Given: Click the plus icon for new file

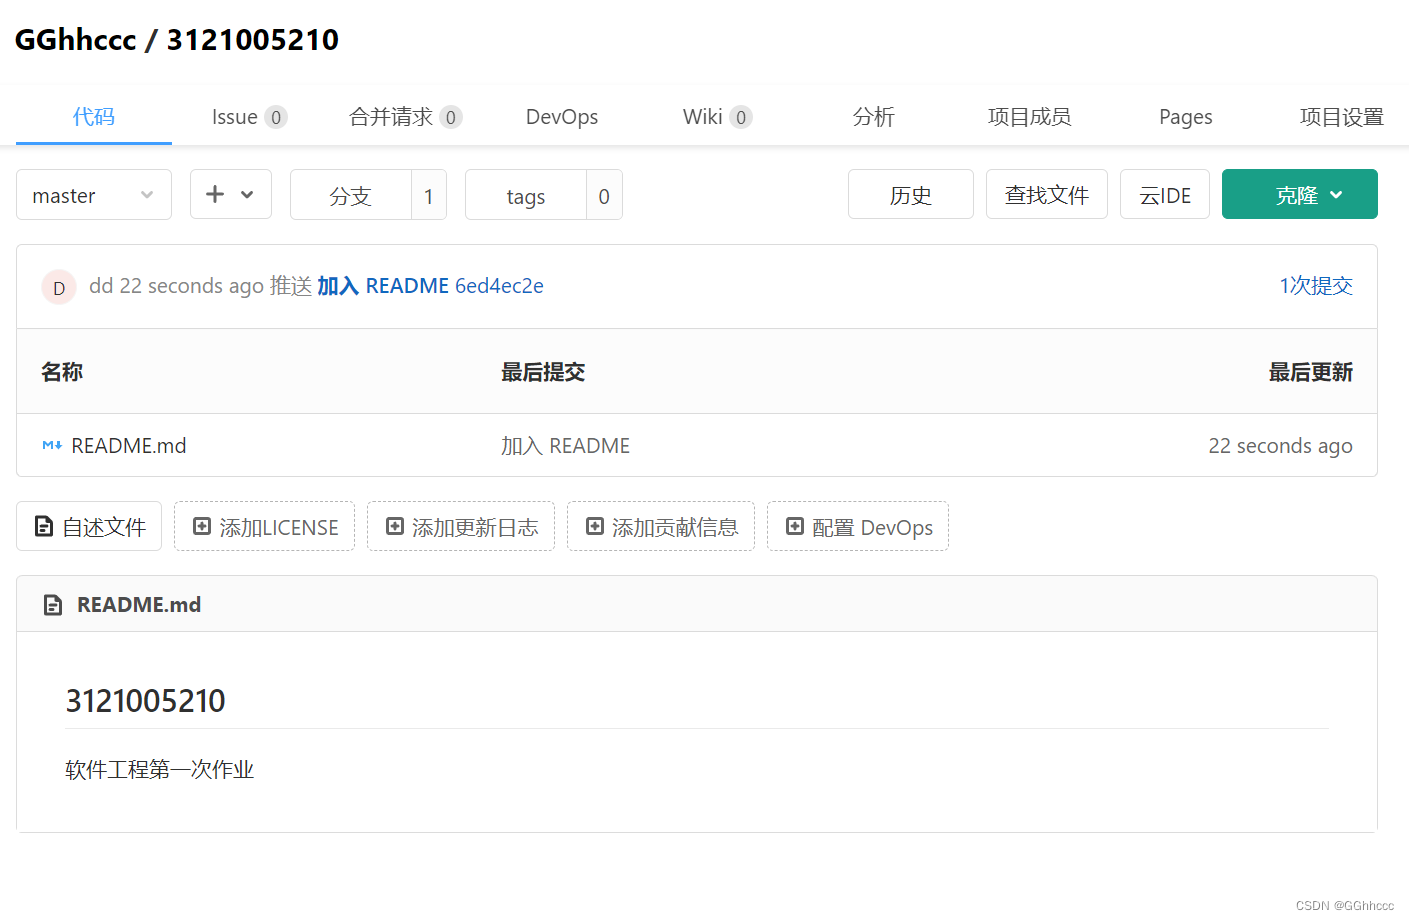Looking at the screenshot, I should tap(215, 194).
